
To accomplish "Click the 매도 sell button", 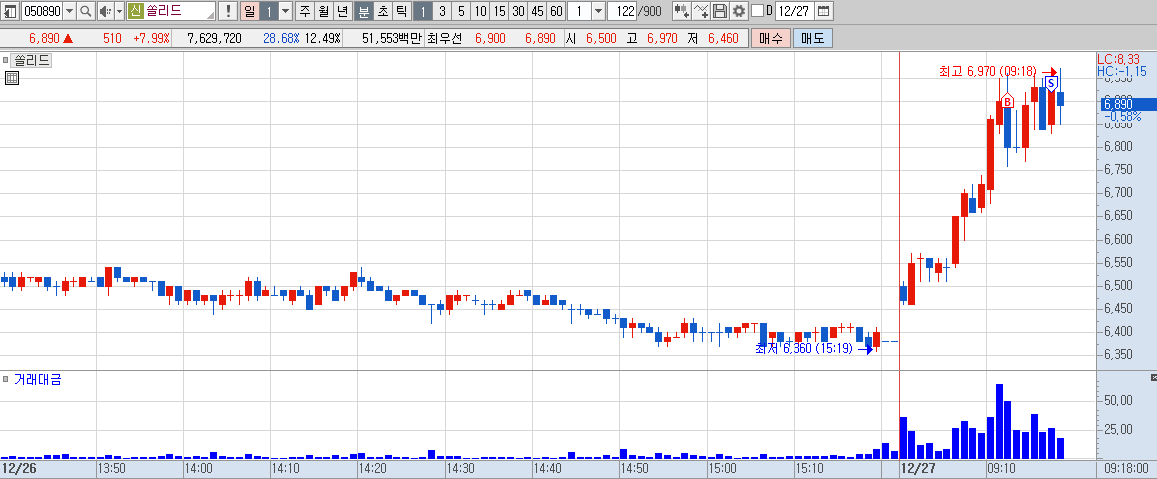I will (812, 38).
